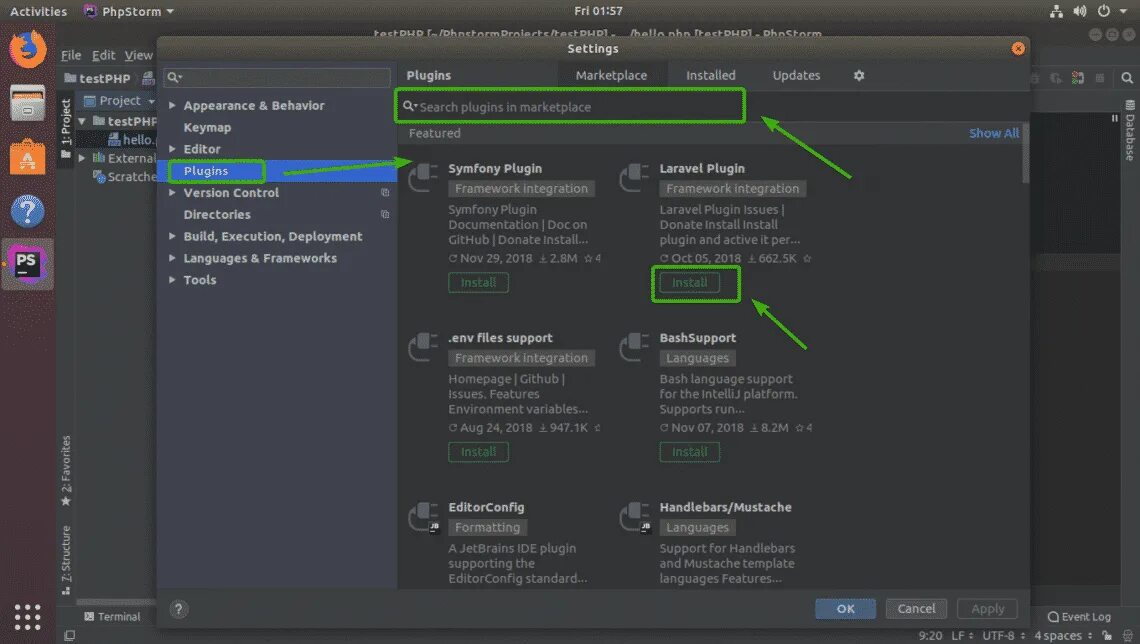The image size is (1140, 644).
Task: Select hello.php in project tree
Action: pyautogui.click(x=131, y=140)
